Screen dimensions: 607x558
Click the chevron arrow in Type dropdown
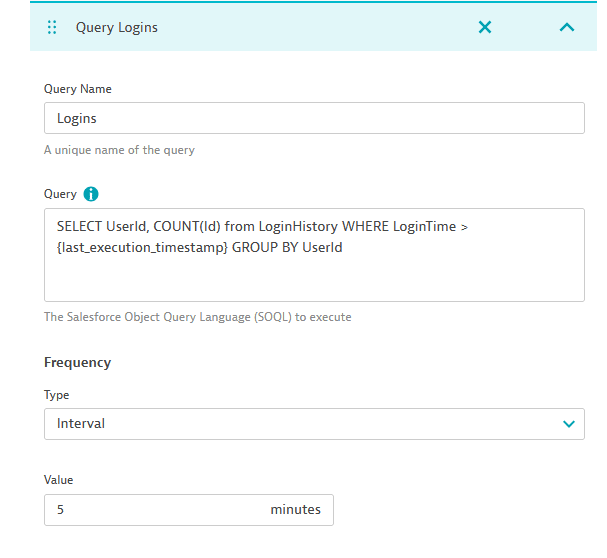(x=569, y=424)
